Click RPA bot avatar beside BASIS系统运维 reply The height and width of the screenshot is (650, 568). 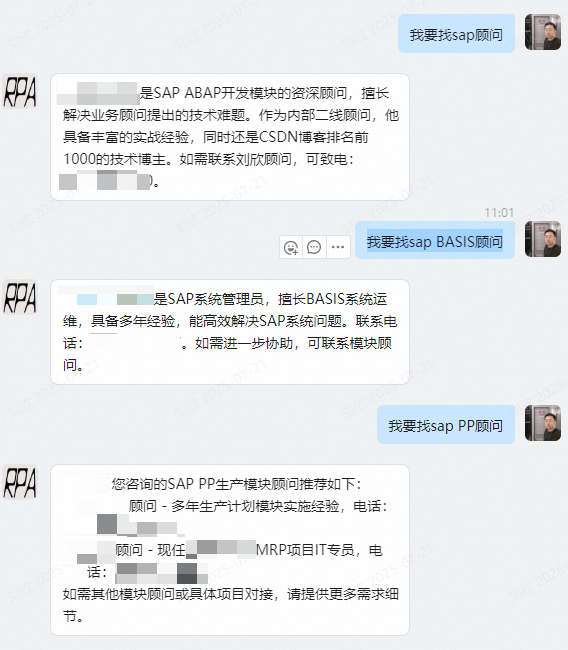[20, 297]
